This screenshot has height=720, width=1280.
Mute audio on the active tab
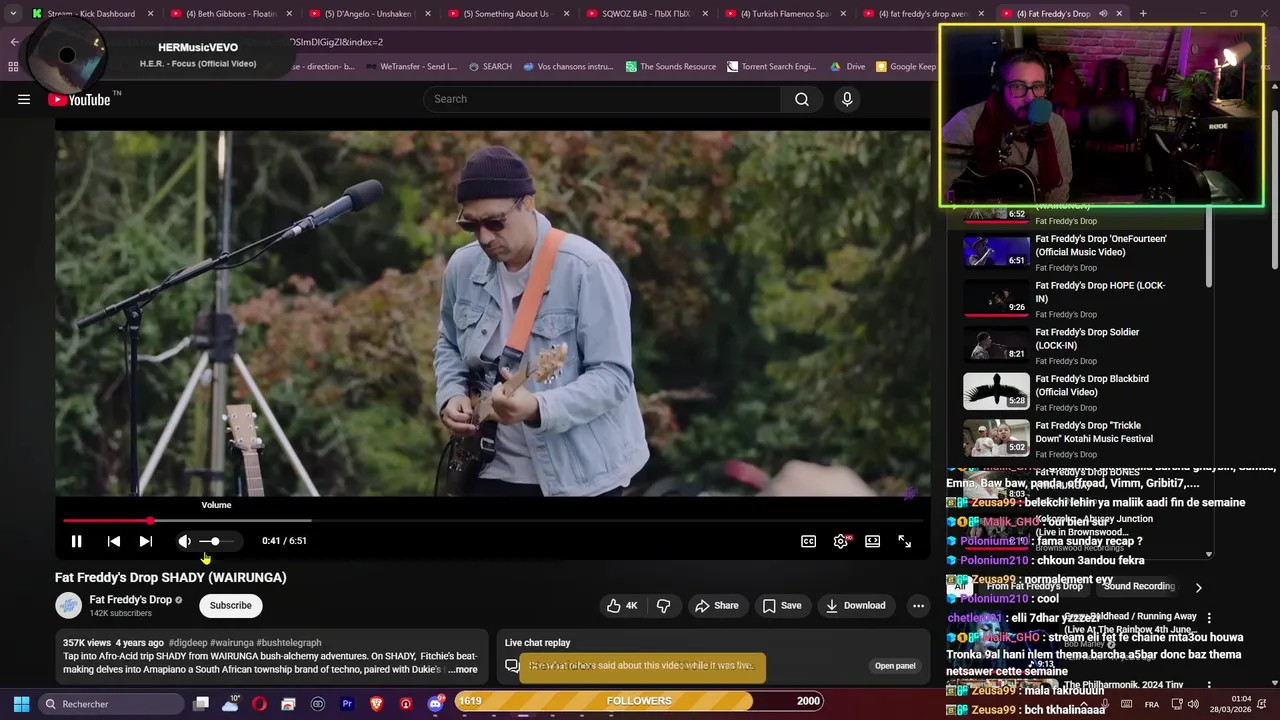1103,14
